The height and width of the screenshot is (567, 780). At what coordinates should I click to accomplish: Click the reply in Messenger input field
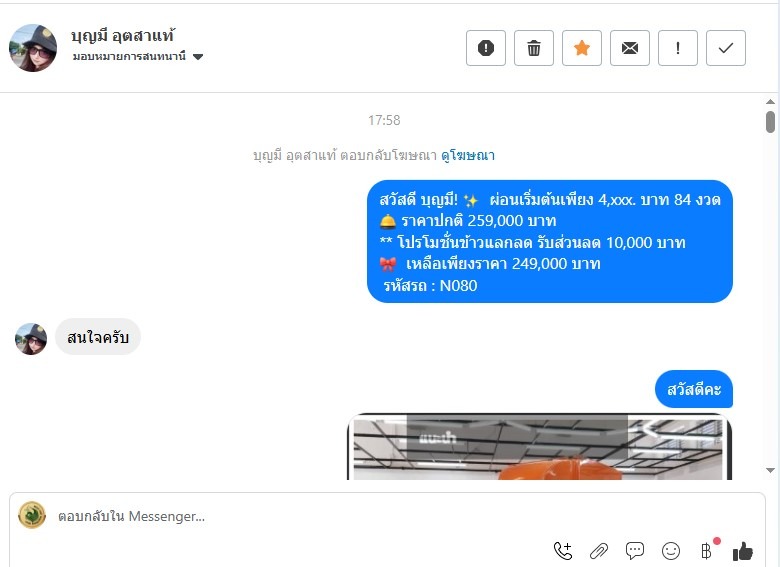[x=387, y=516]
